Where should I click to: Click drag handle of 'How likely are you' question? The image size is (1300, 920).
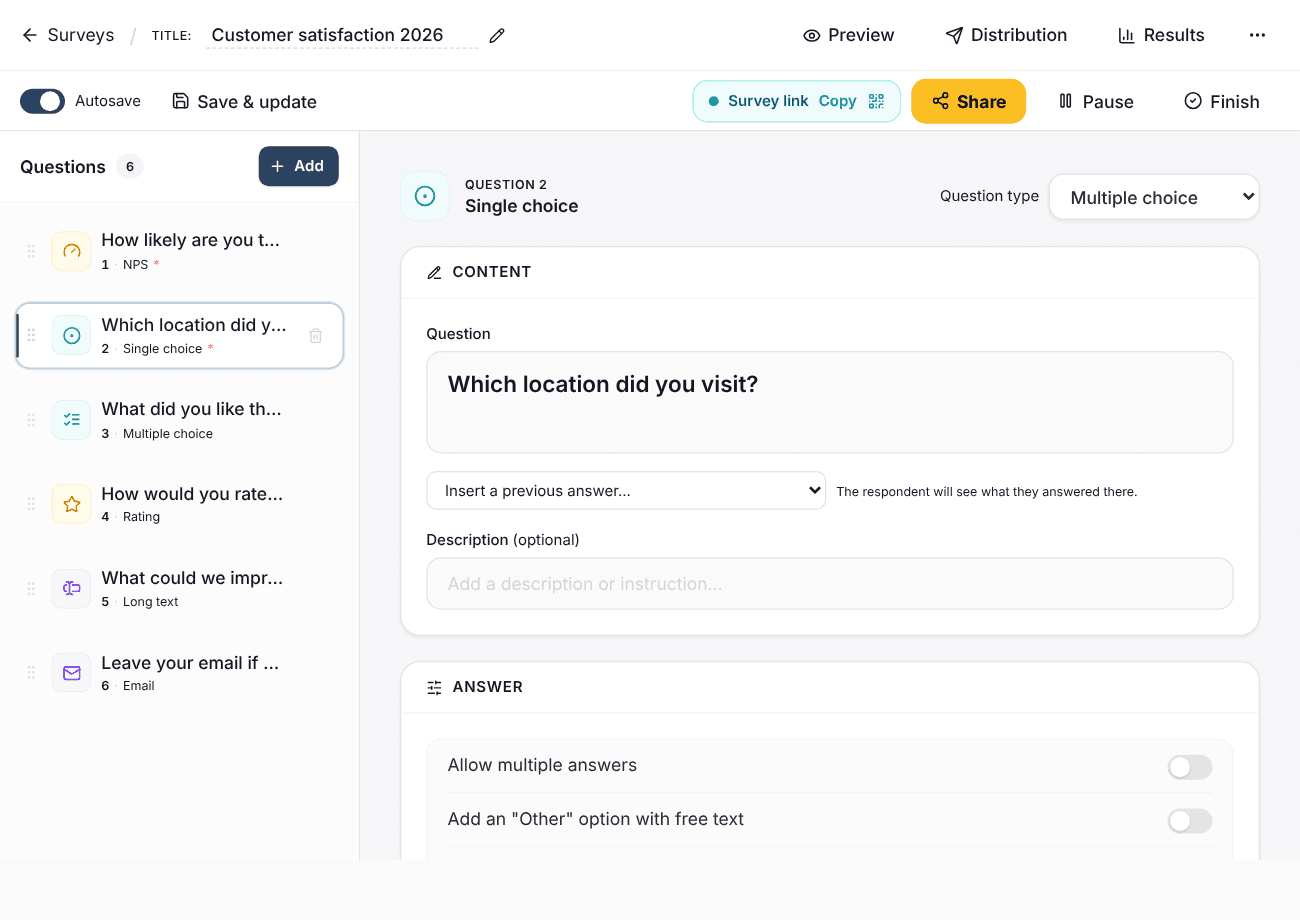(x=31, y=251)
